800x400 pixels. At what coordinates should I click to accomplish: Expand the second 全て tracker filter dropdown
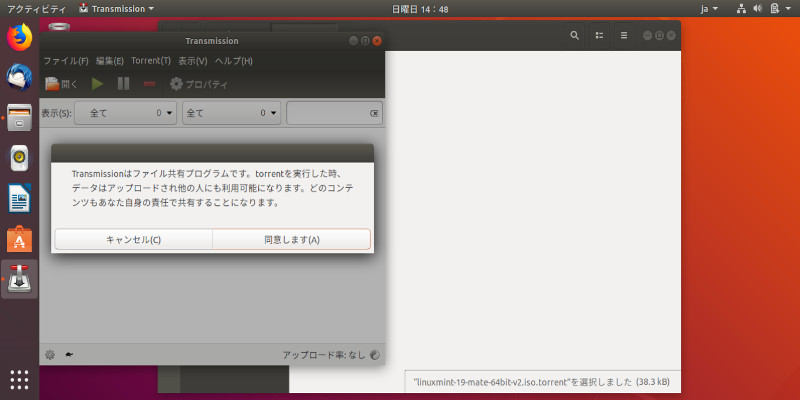(x=232, y=113)
